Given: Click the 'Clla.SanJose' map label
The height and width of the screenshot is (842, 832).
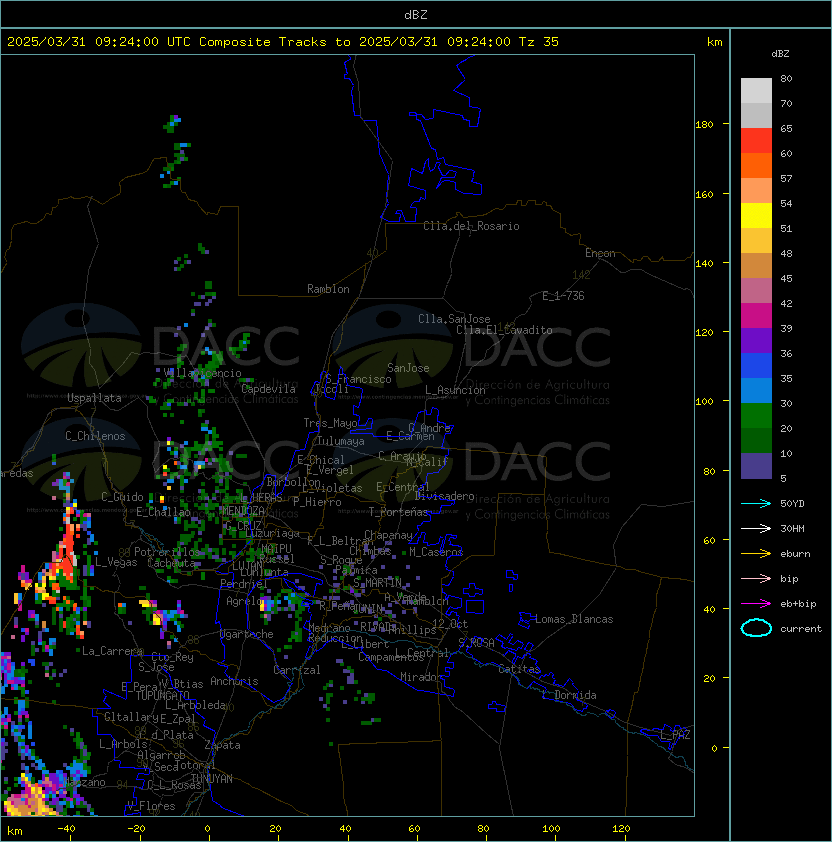Looking at the screenshot, I should click(454, 319).
